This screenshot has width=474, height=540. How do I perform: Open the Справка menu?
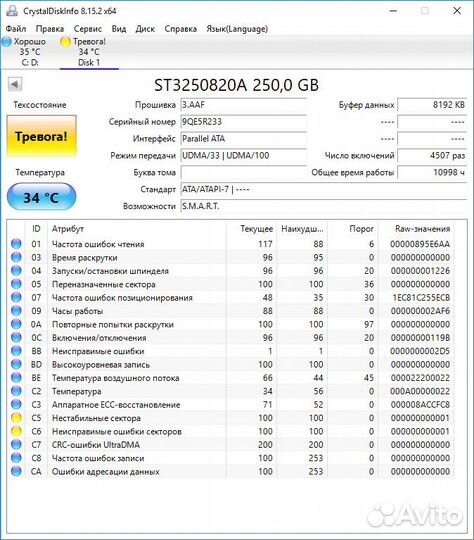tap(181, 29)
